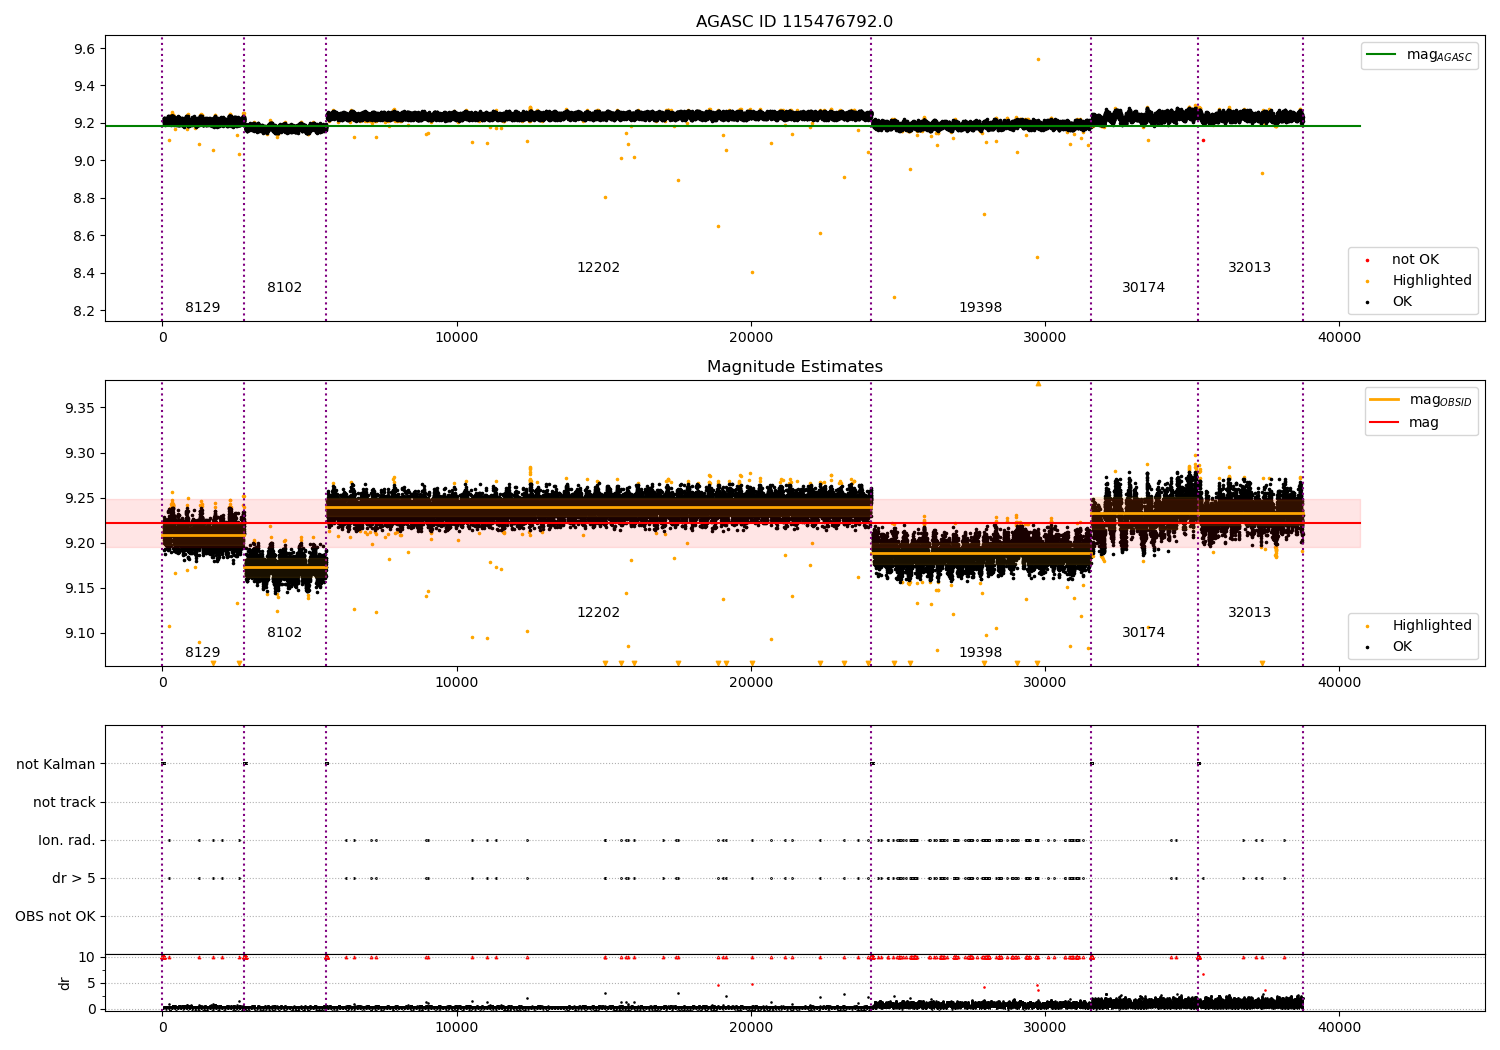Click the 10 tick on the dr axis
Screen dimensions: 1500x1050
tap(87, 958)
